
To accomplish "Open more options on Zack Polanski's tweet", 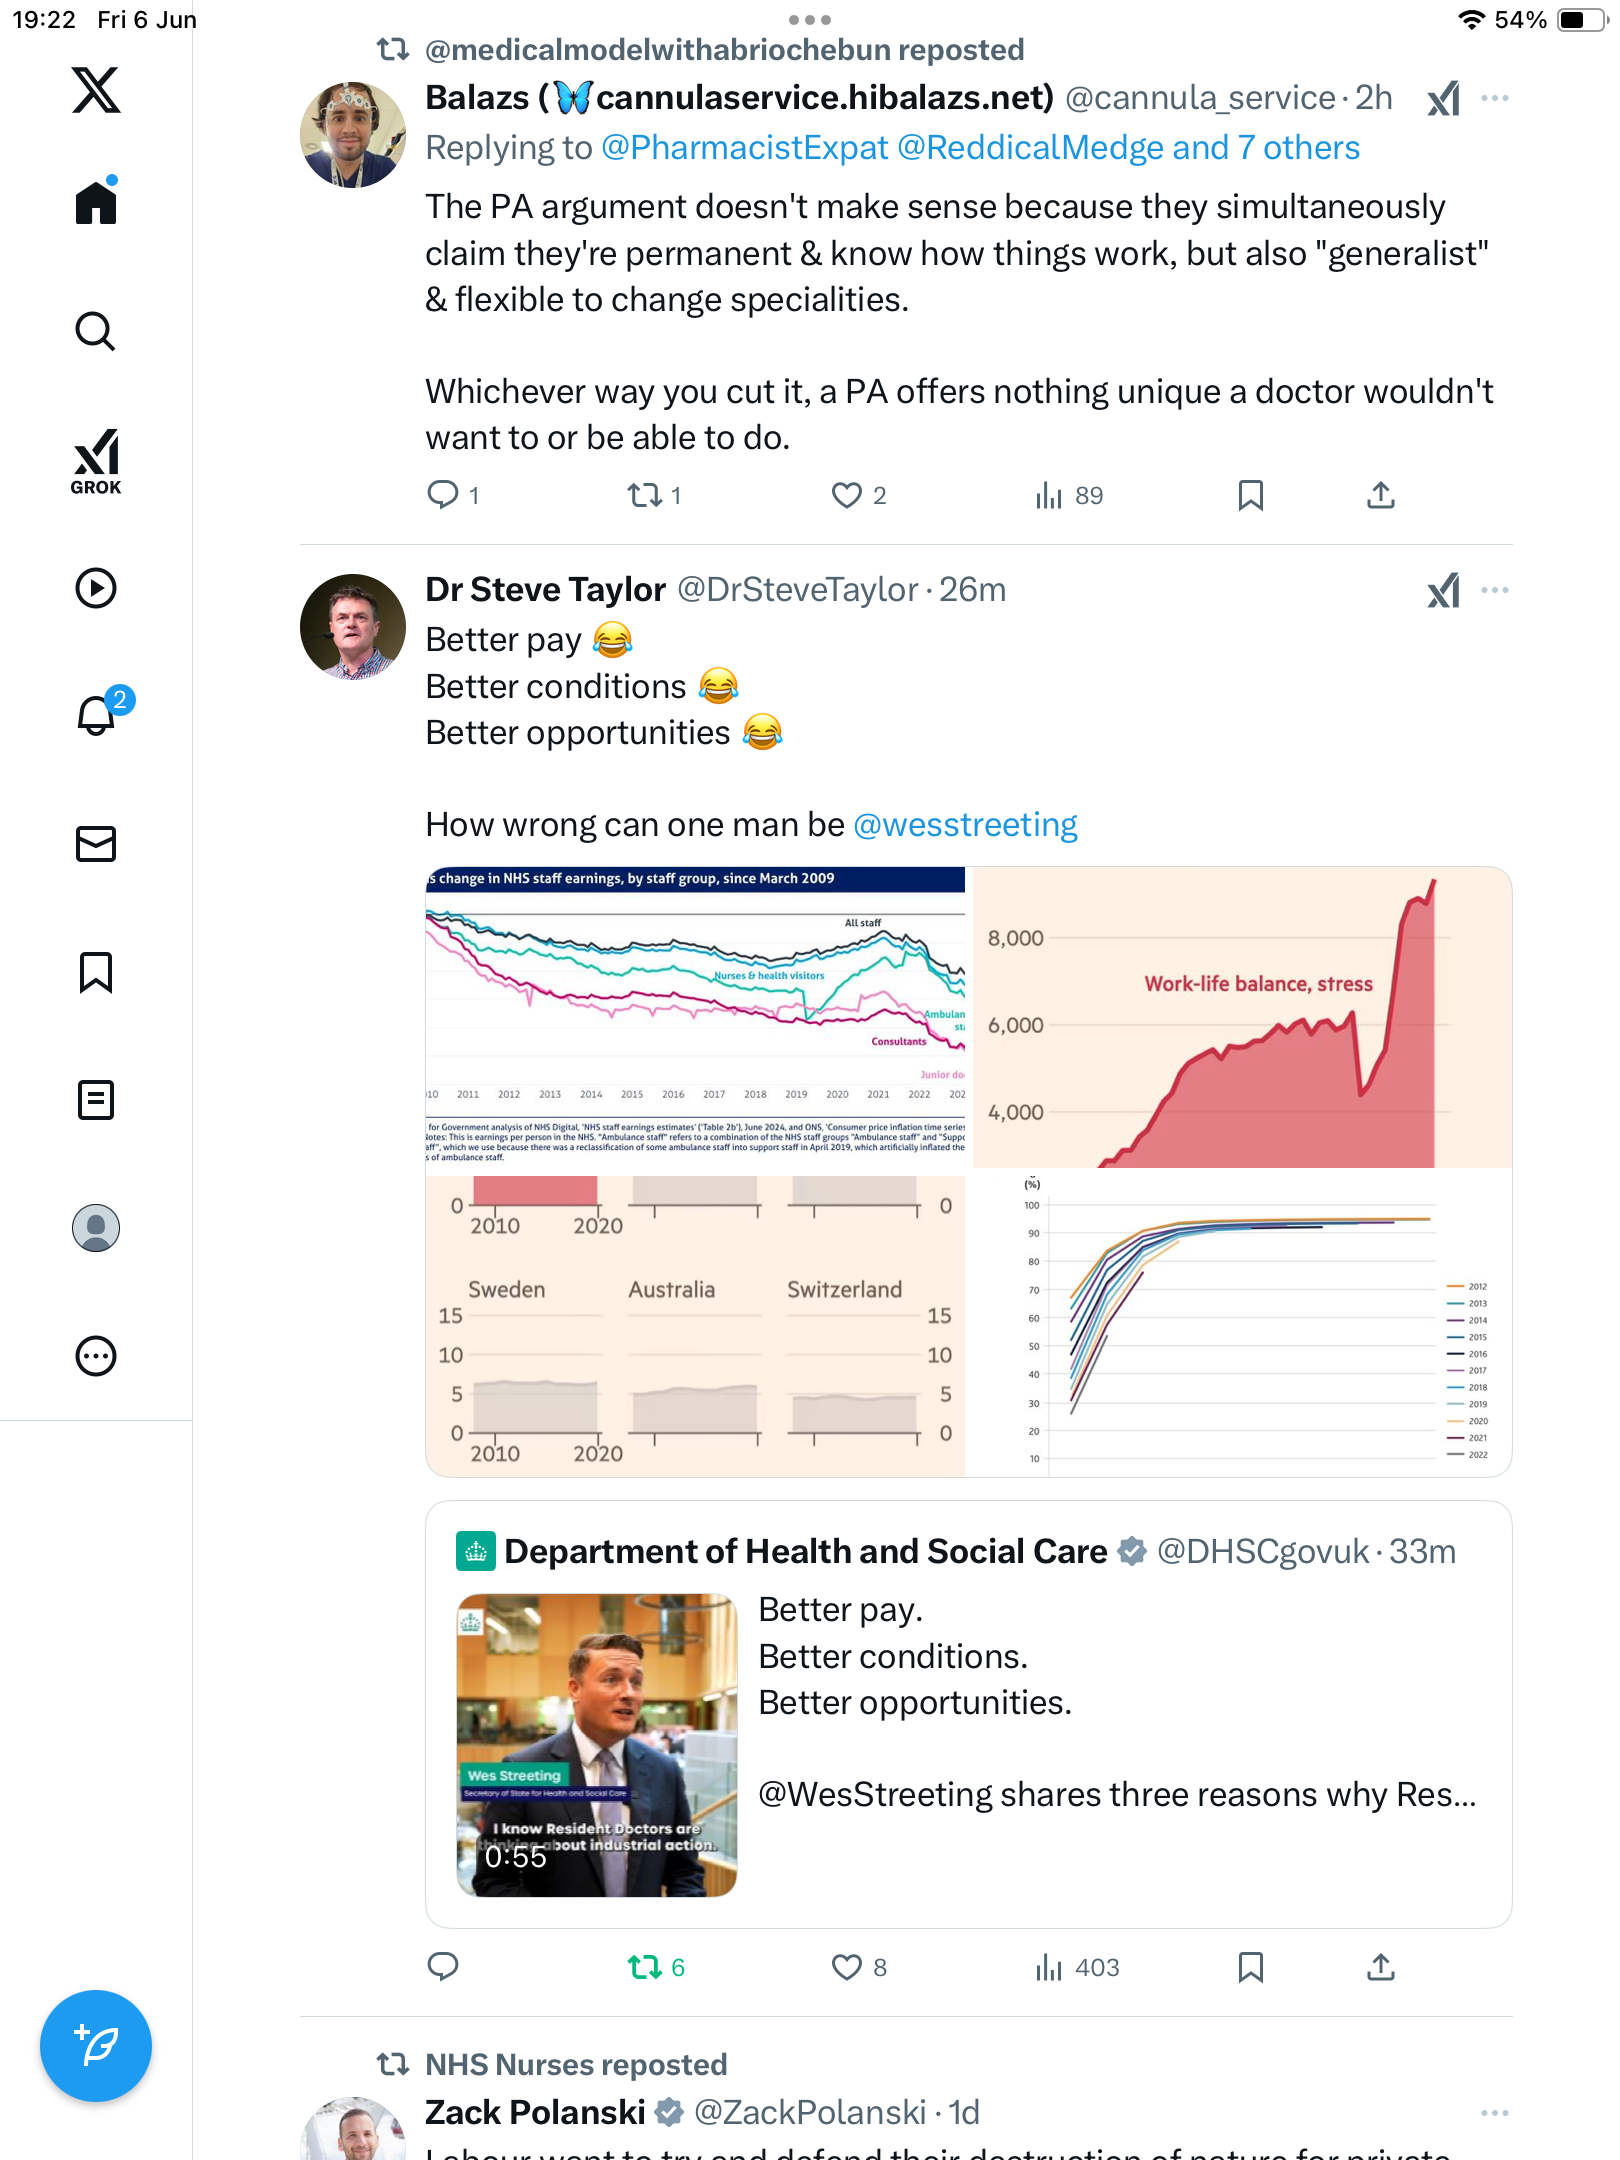I will point(1495,2113).
